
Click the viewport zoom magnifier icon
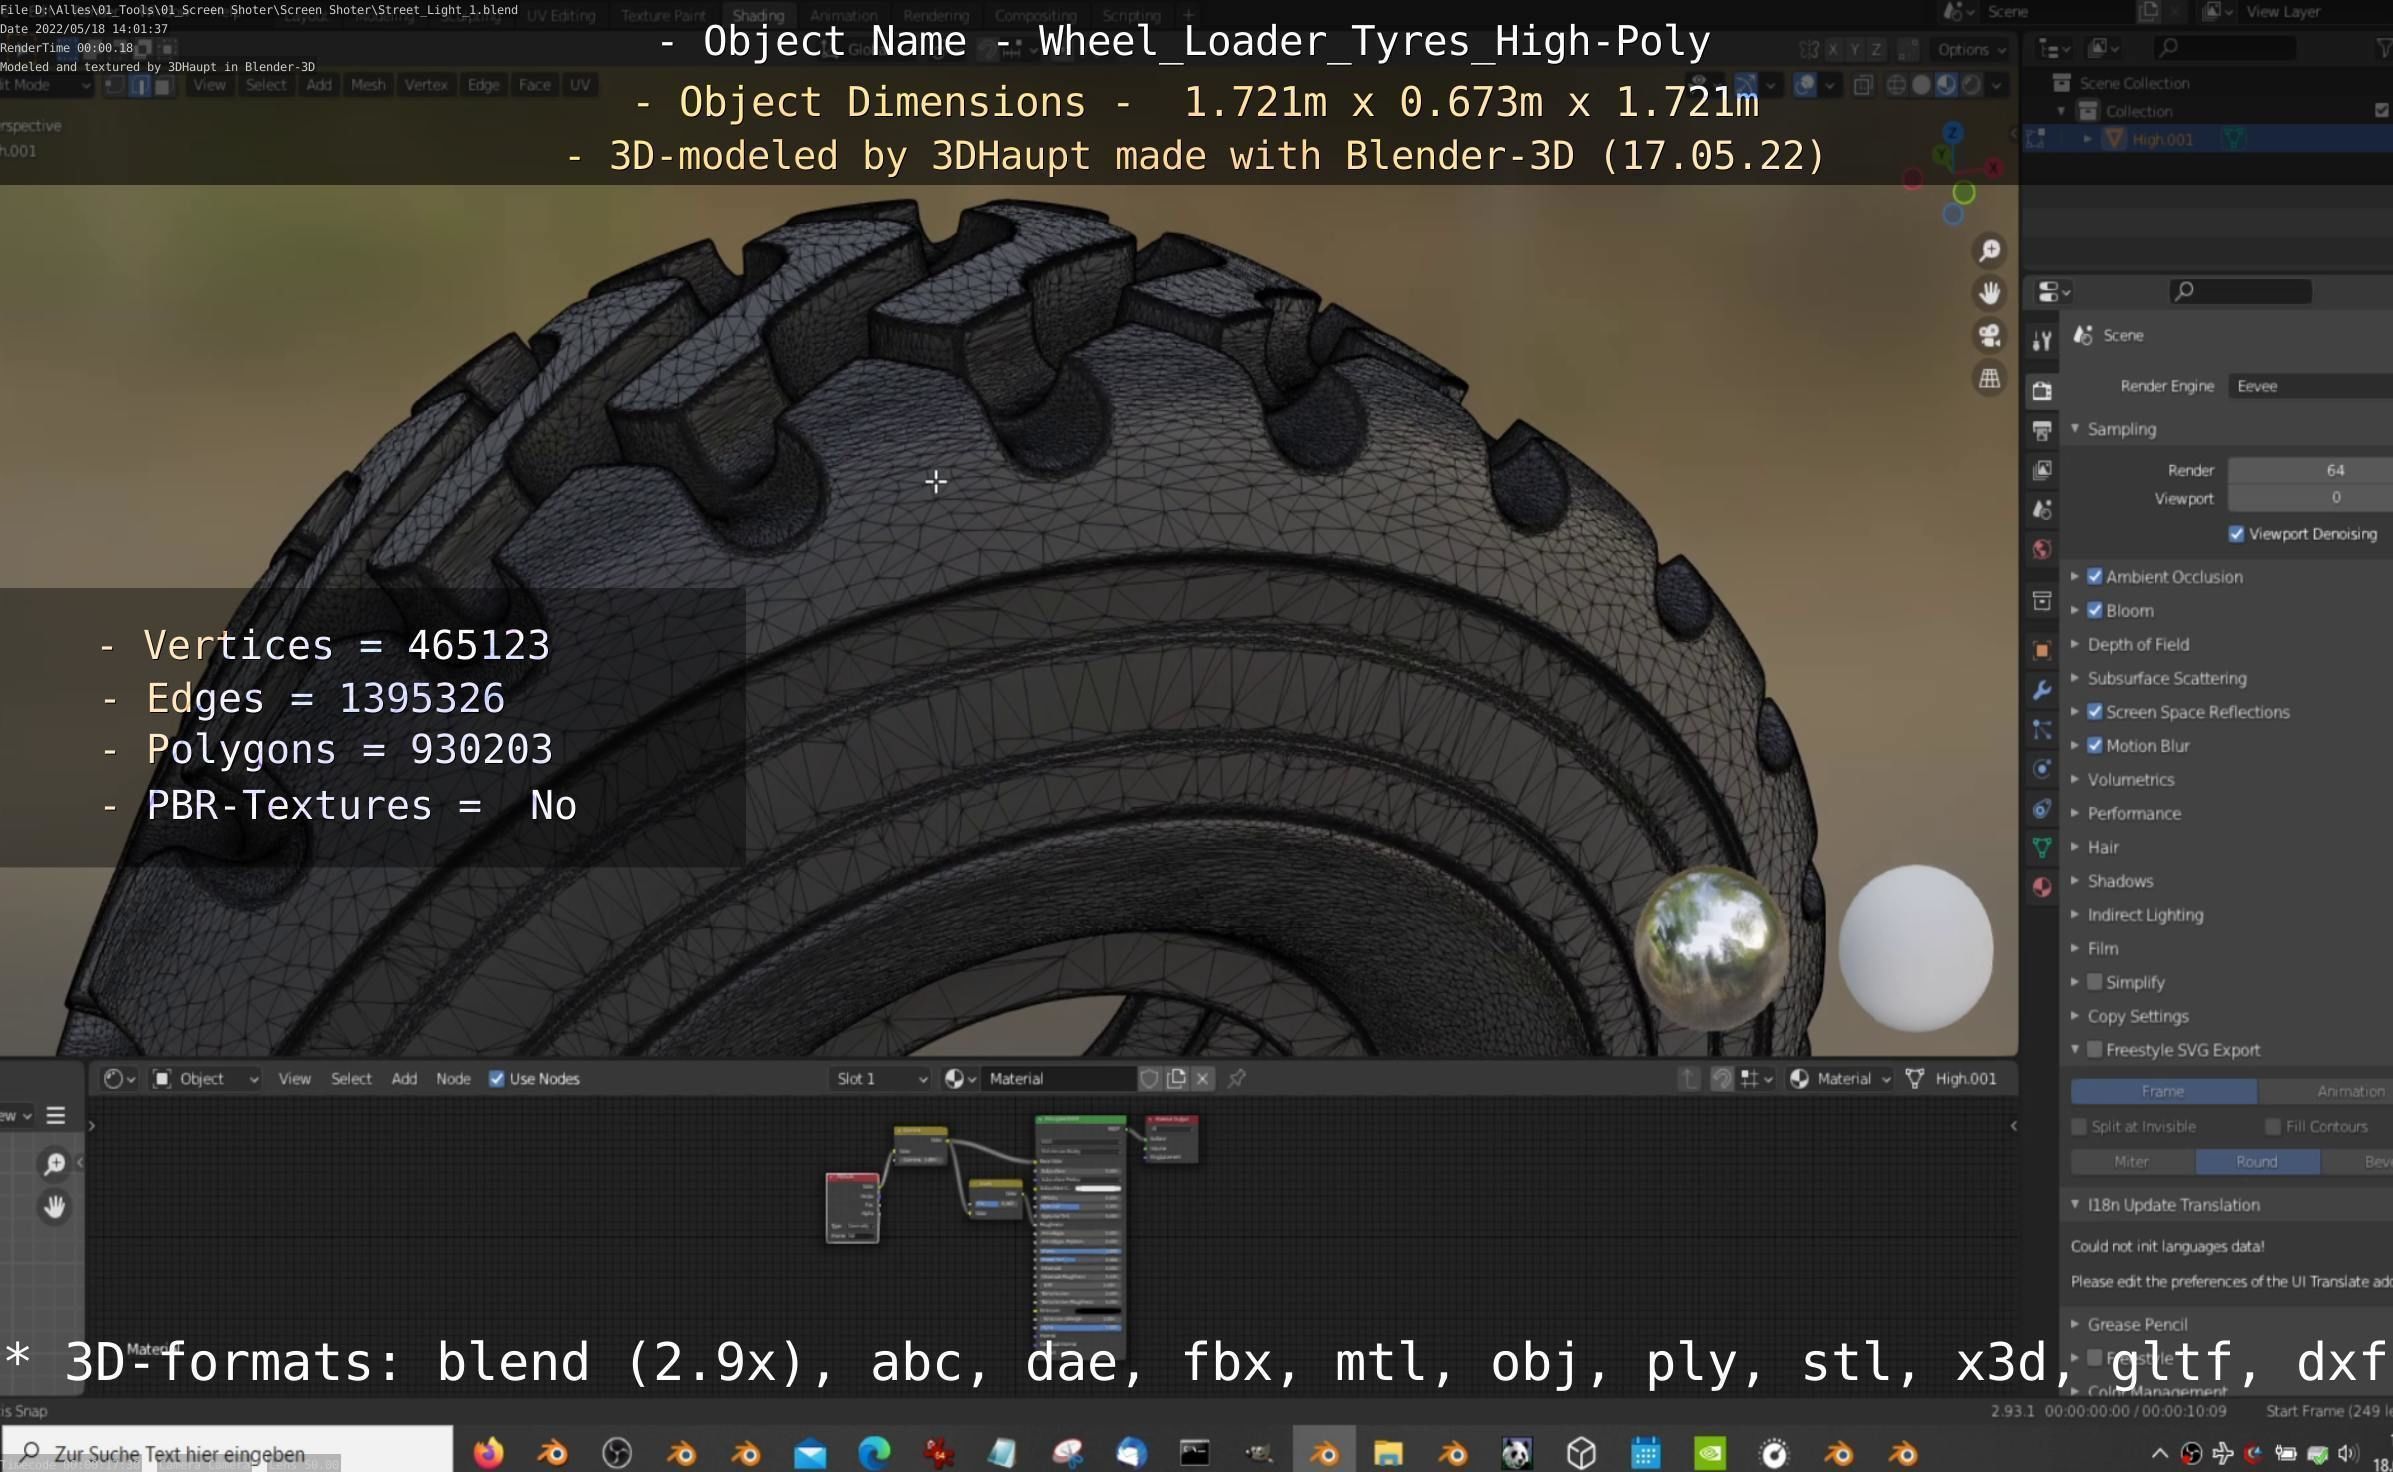(1989, 250)
